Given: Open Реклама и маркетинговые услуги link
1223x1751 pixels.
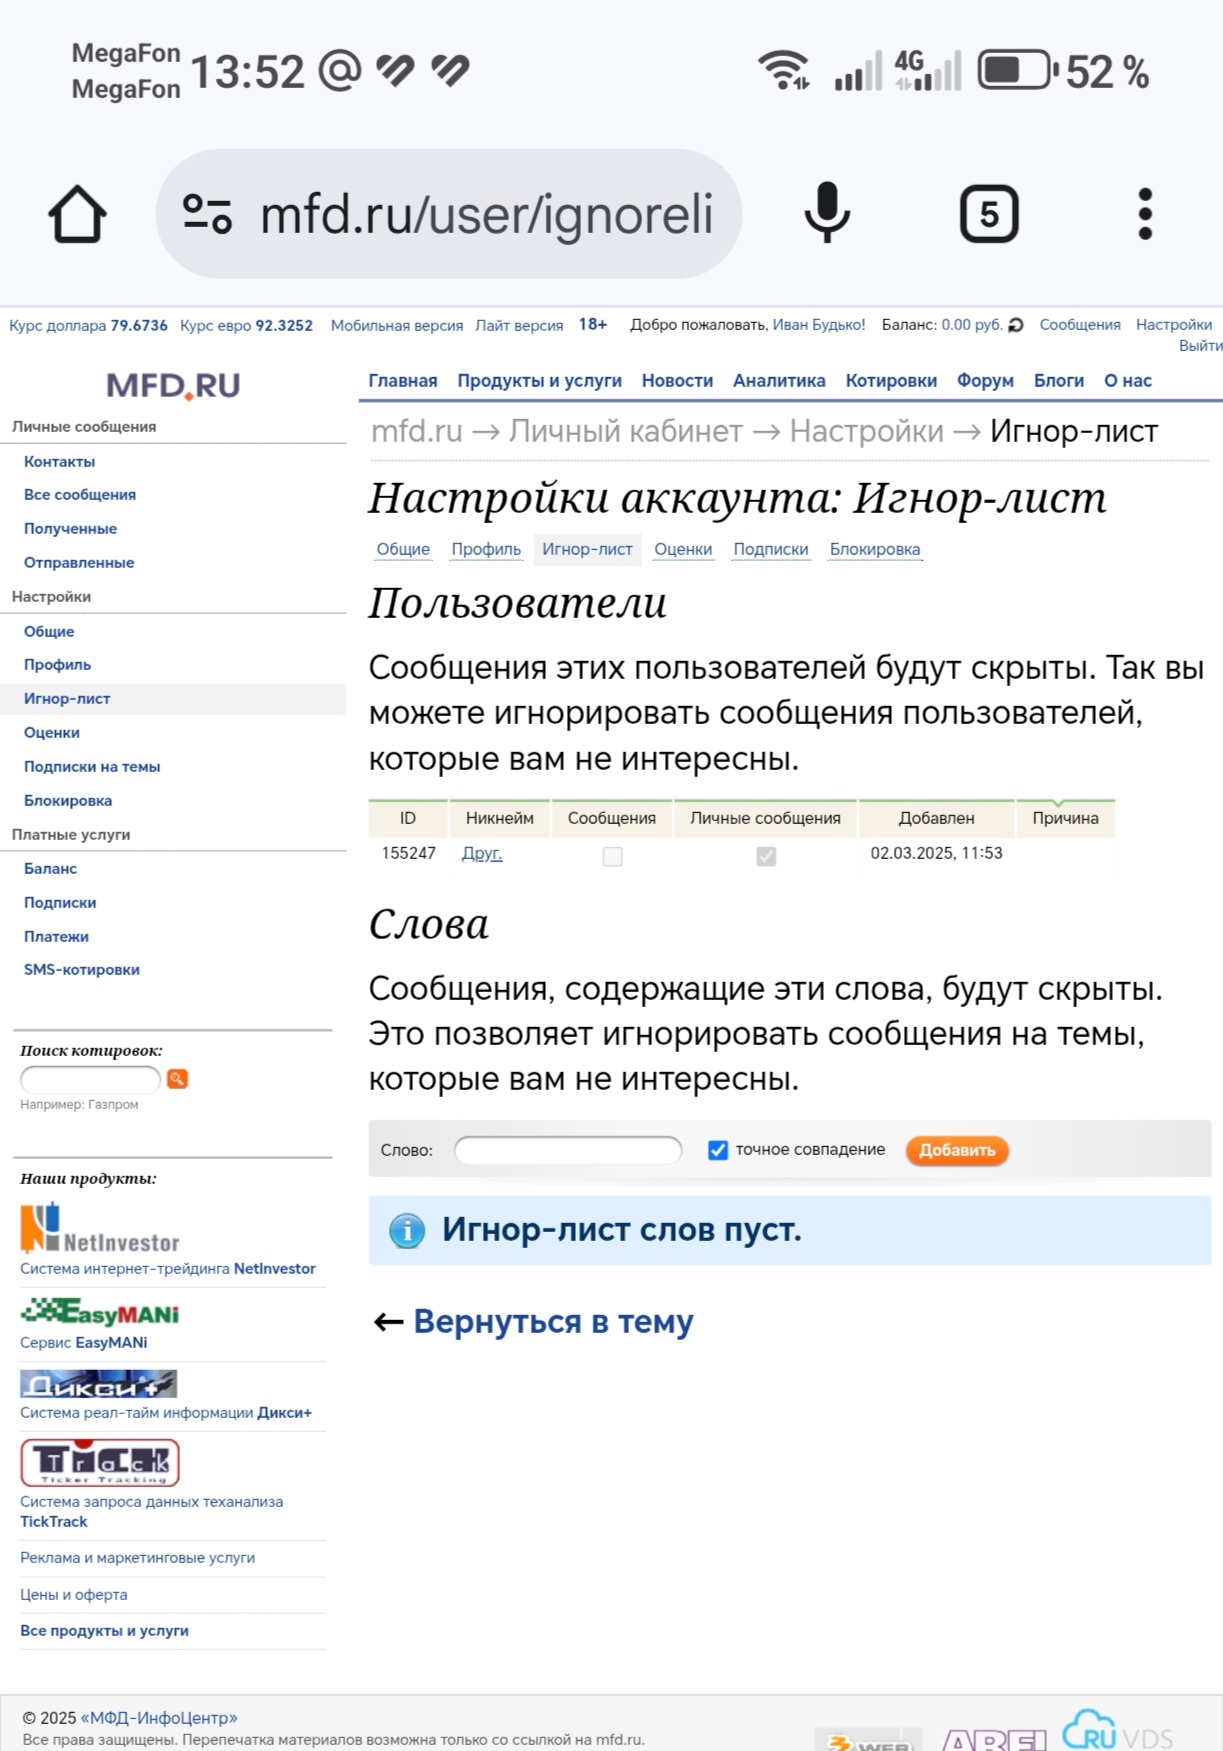Looking at the screenshot, I should pos(138,1558).
